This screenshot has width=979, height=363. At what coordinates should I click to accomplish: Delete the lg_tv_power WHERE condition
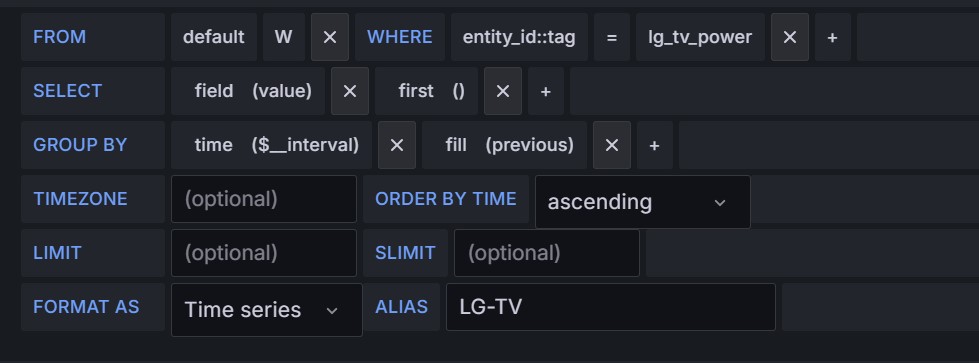(790, 37)
